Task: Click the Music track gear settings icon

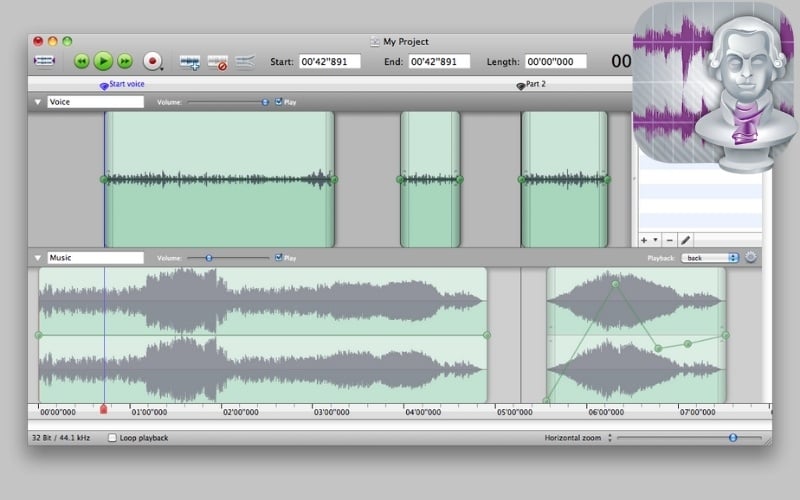Action: pyautogui.click(x=751, y=257)
